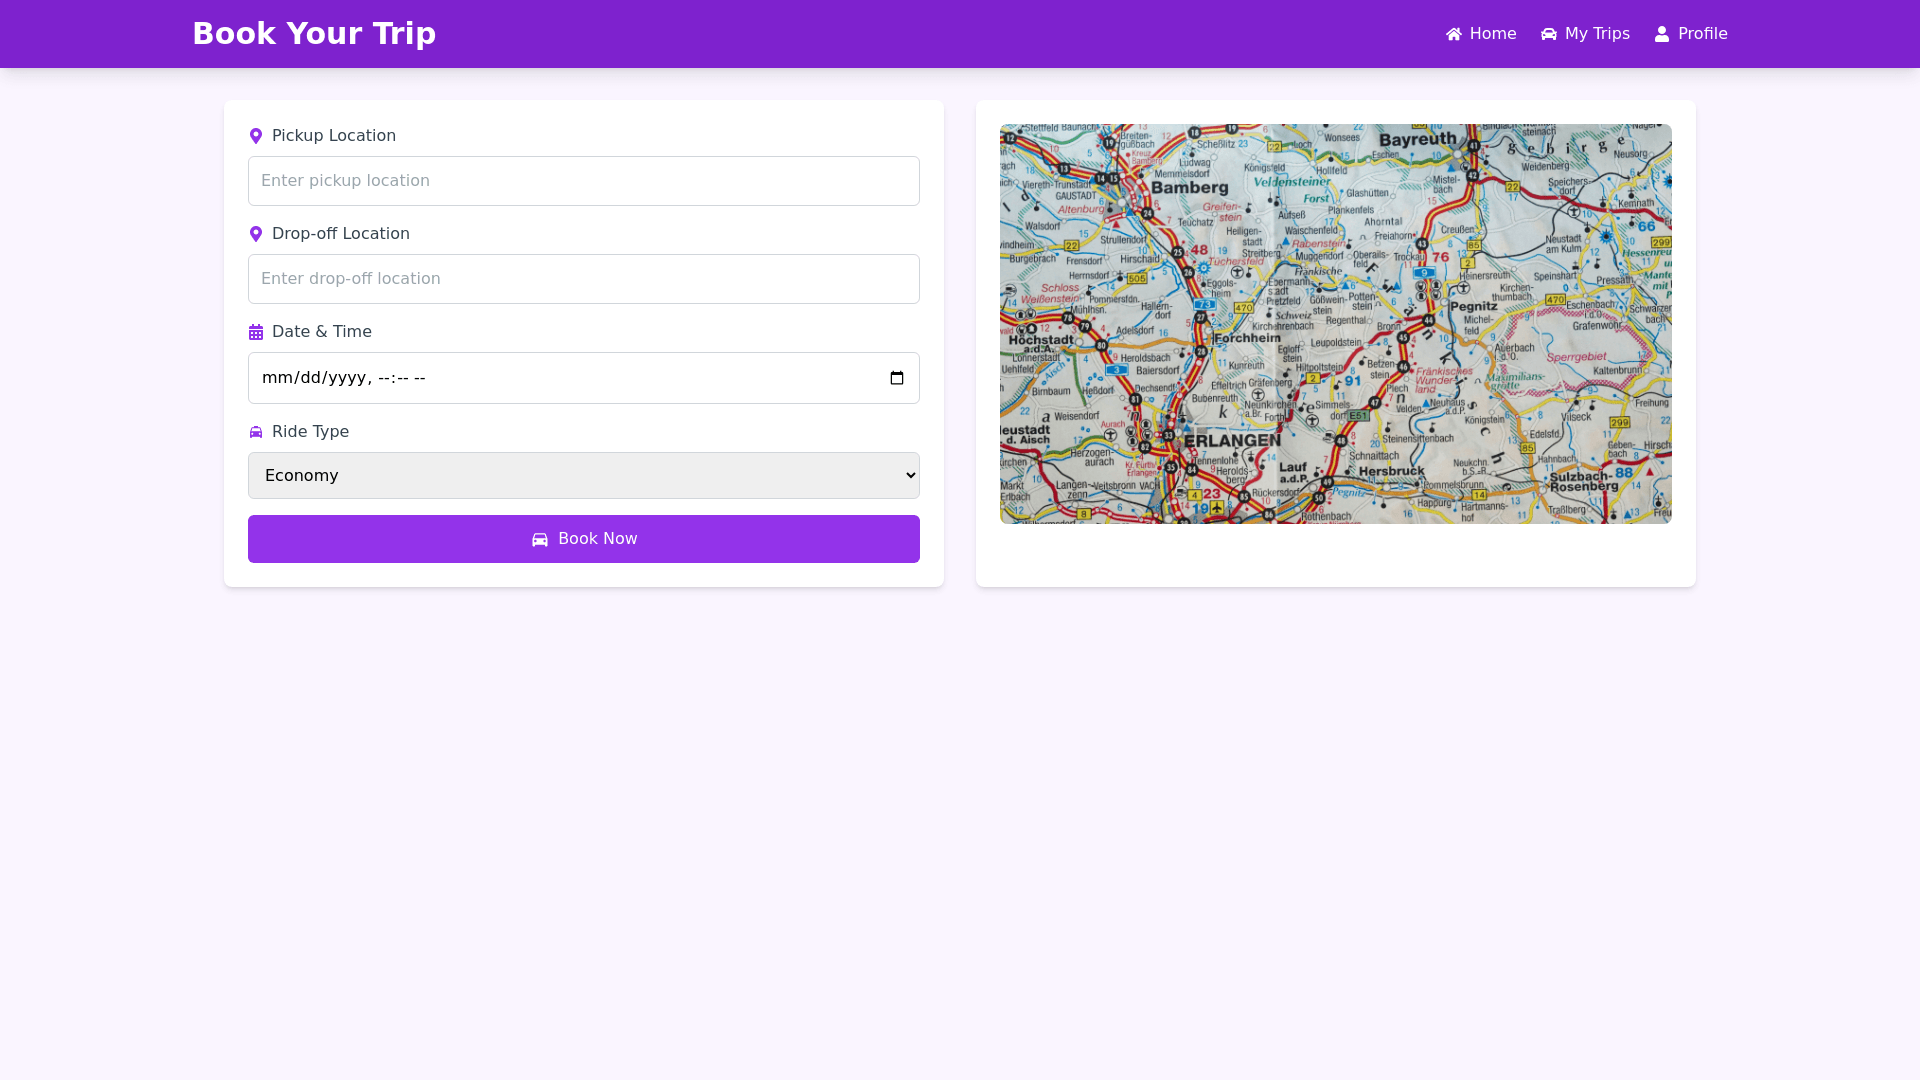This screenshot has width=1920, height=1080.
Task: Click the taxi icon beside Ride Type label
Action: [256, 432]
